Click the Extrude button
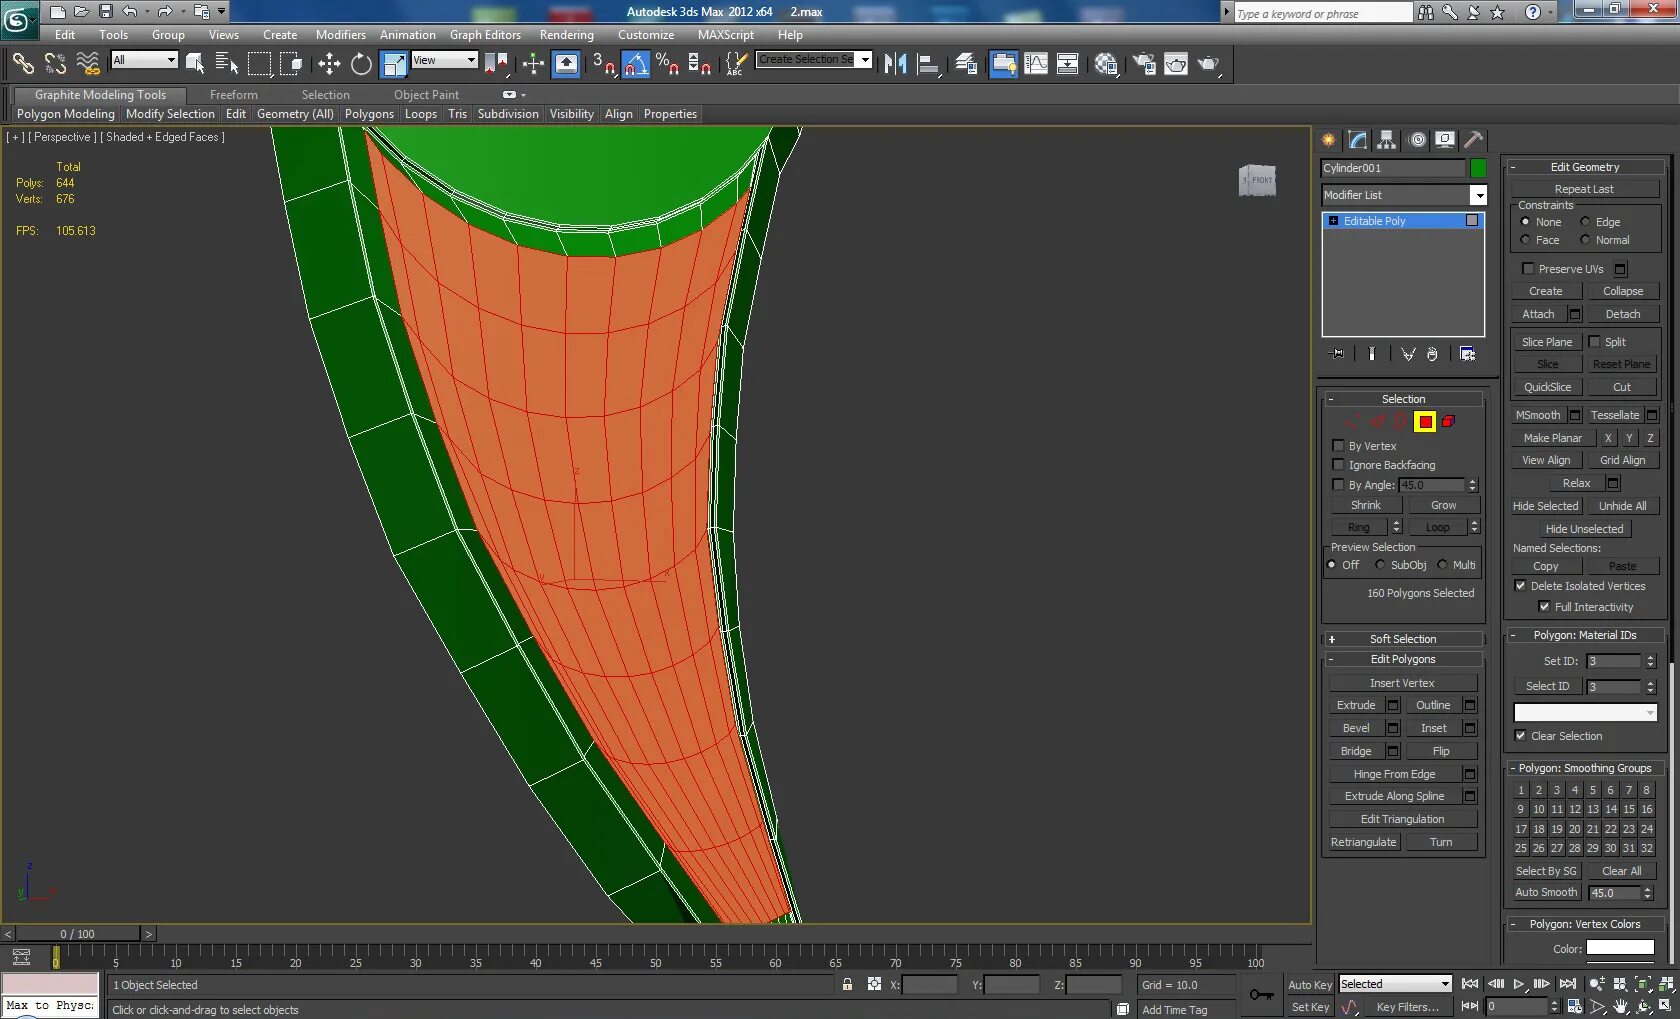The height and width of the screenshot is (1019, 1680). [x=1355, y=705]
